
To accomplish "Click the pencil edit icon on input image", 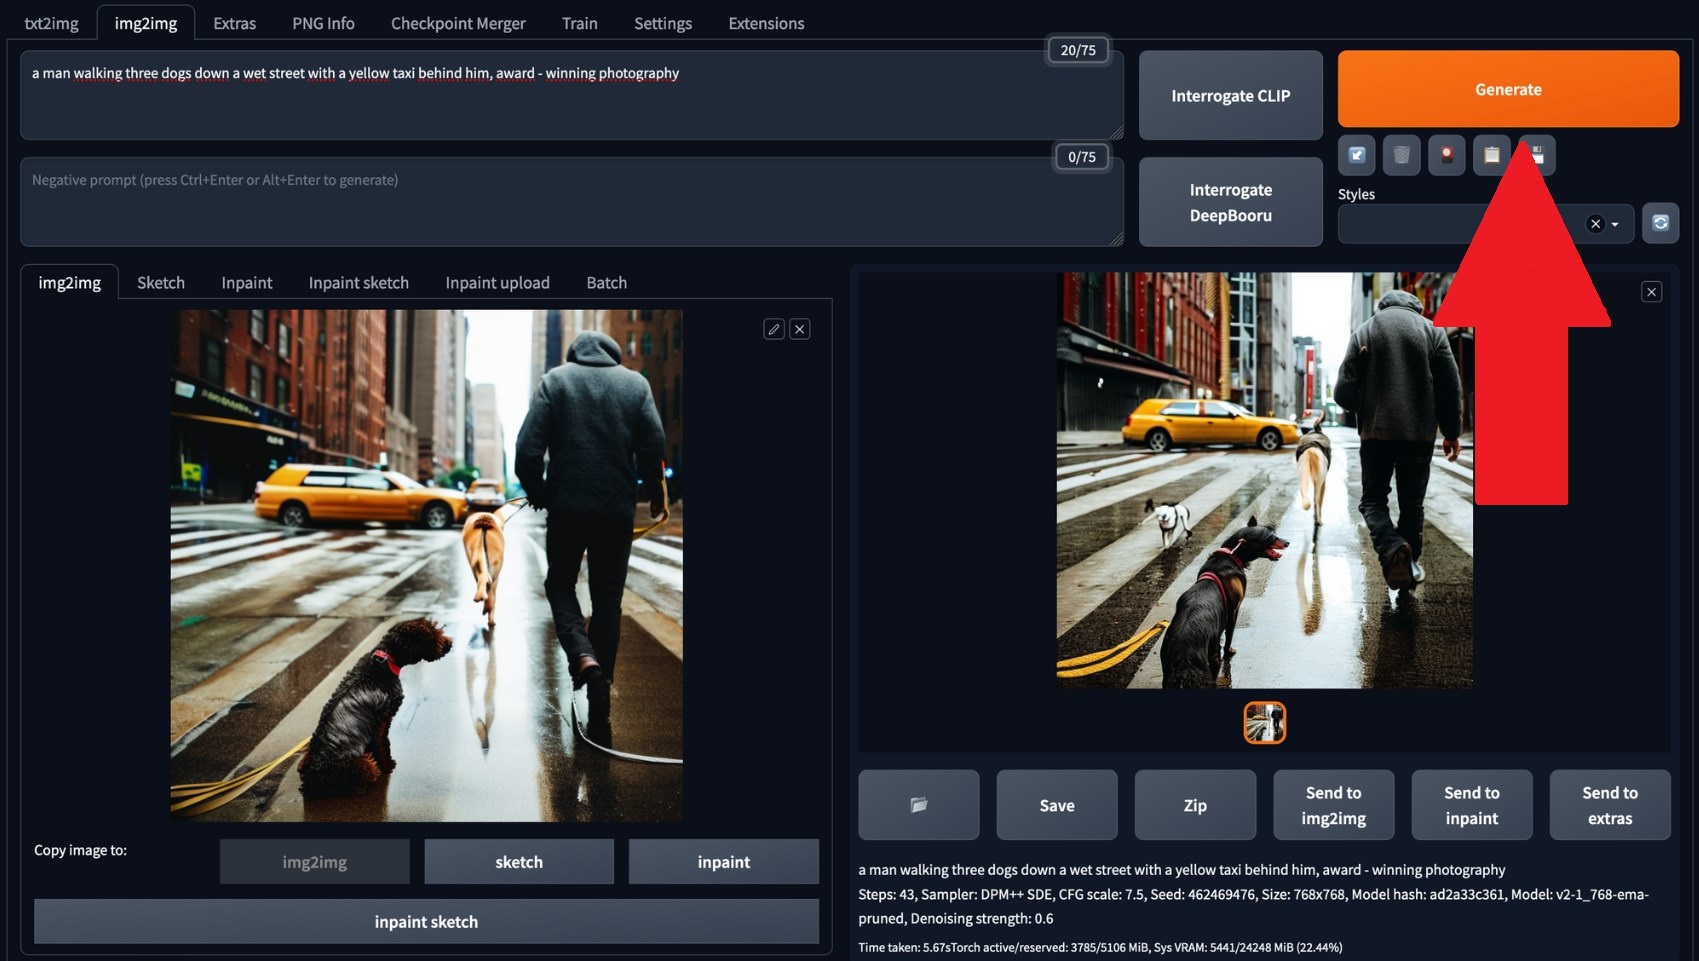I will (x=773, y=329).
